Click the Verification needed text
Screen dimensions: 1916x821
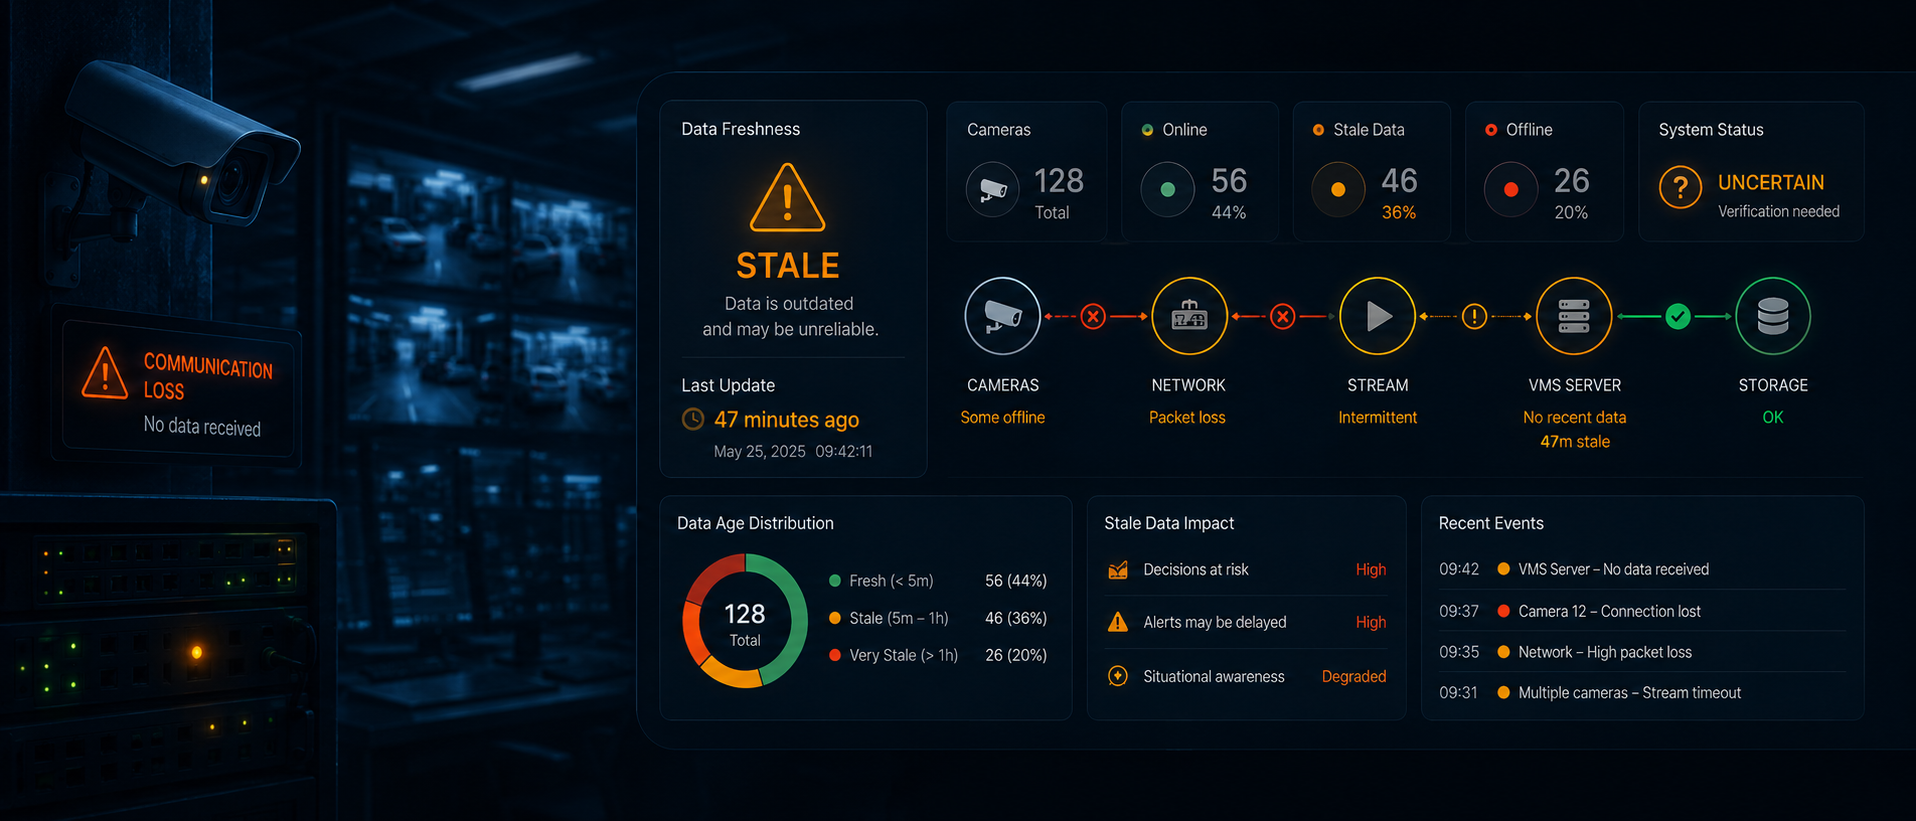pyautogui.click(x=1779, y=212)
